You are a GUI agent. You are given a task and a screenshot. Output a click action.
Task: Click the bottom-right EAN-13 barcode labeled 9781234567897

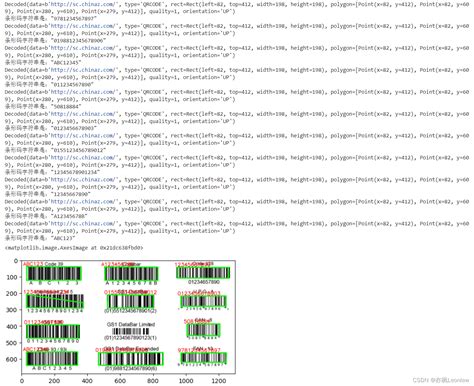(x=204, y=358)
